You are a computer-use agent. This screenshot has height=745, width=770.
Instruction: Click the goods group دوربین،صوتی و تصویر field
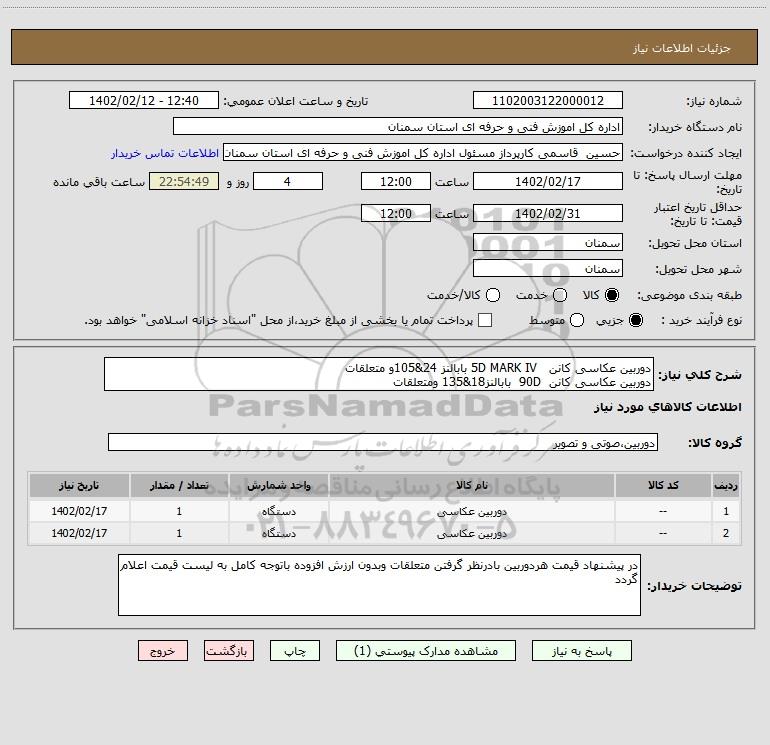[x=383, y=442]
